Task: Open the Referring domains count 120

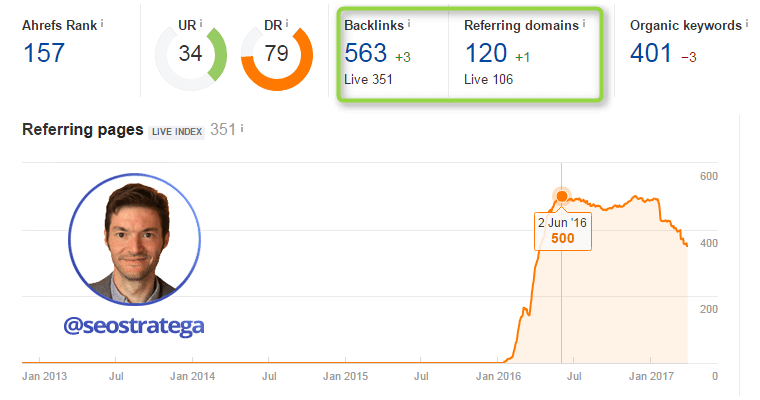Action: point(486,53)
